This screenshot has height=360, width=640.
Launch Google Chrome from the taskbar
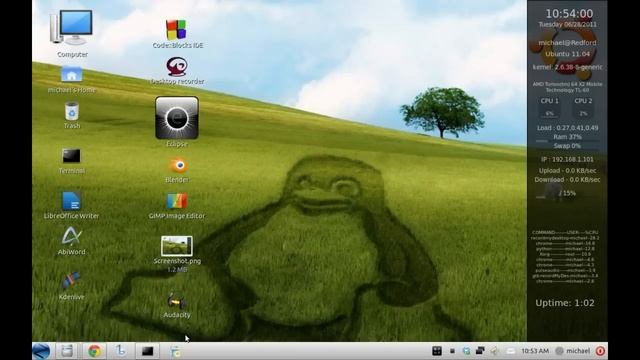click(x=94, y=351)
